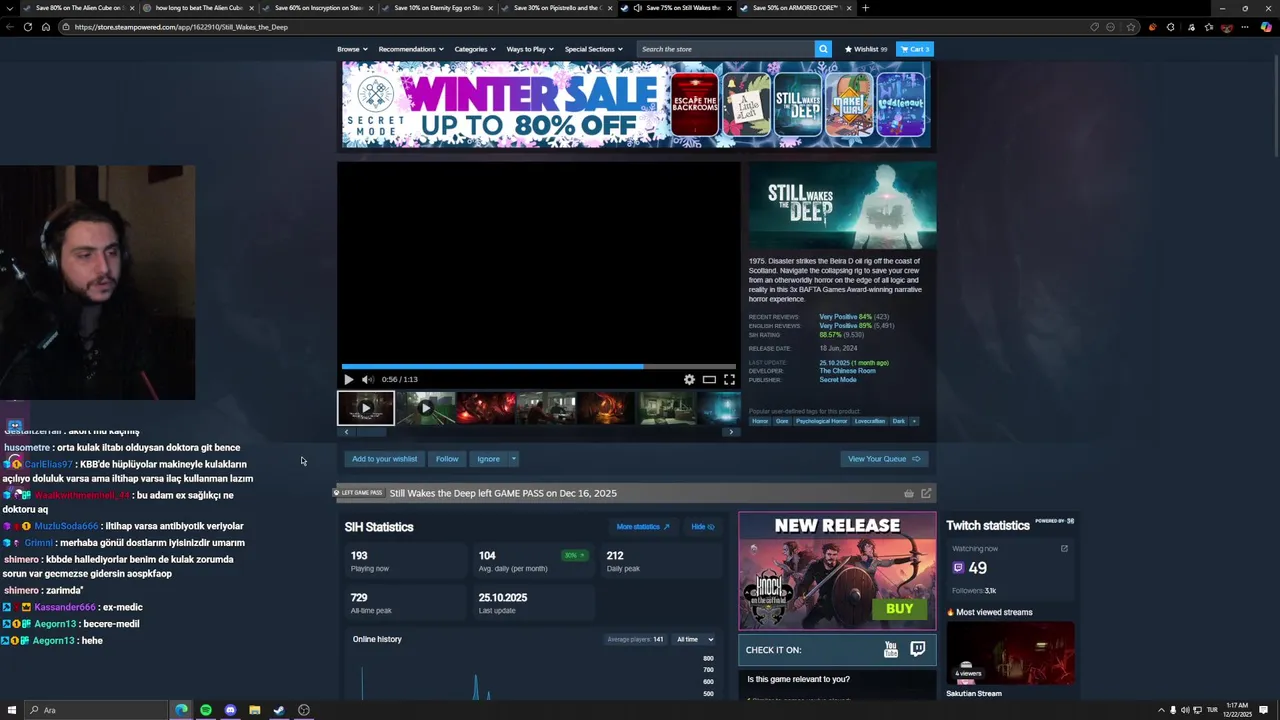Click Add to your wishlist
The image size is (1280, 720).
click(x=384, y=459)
